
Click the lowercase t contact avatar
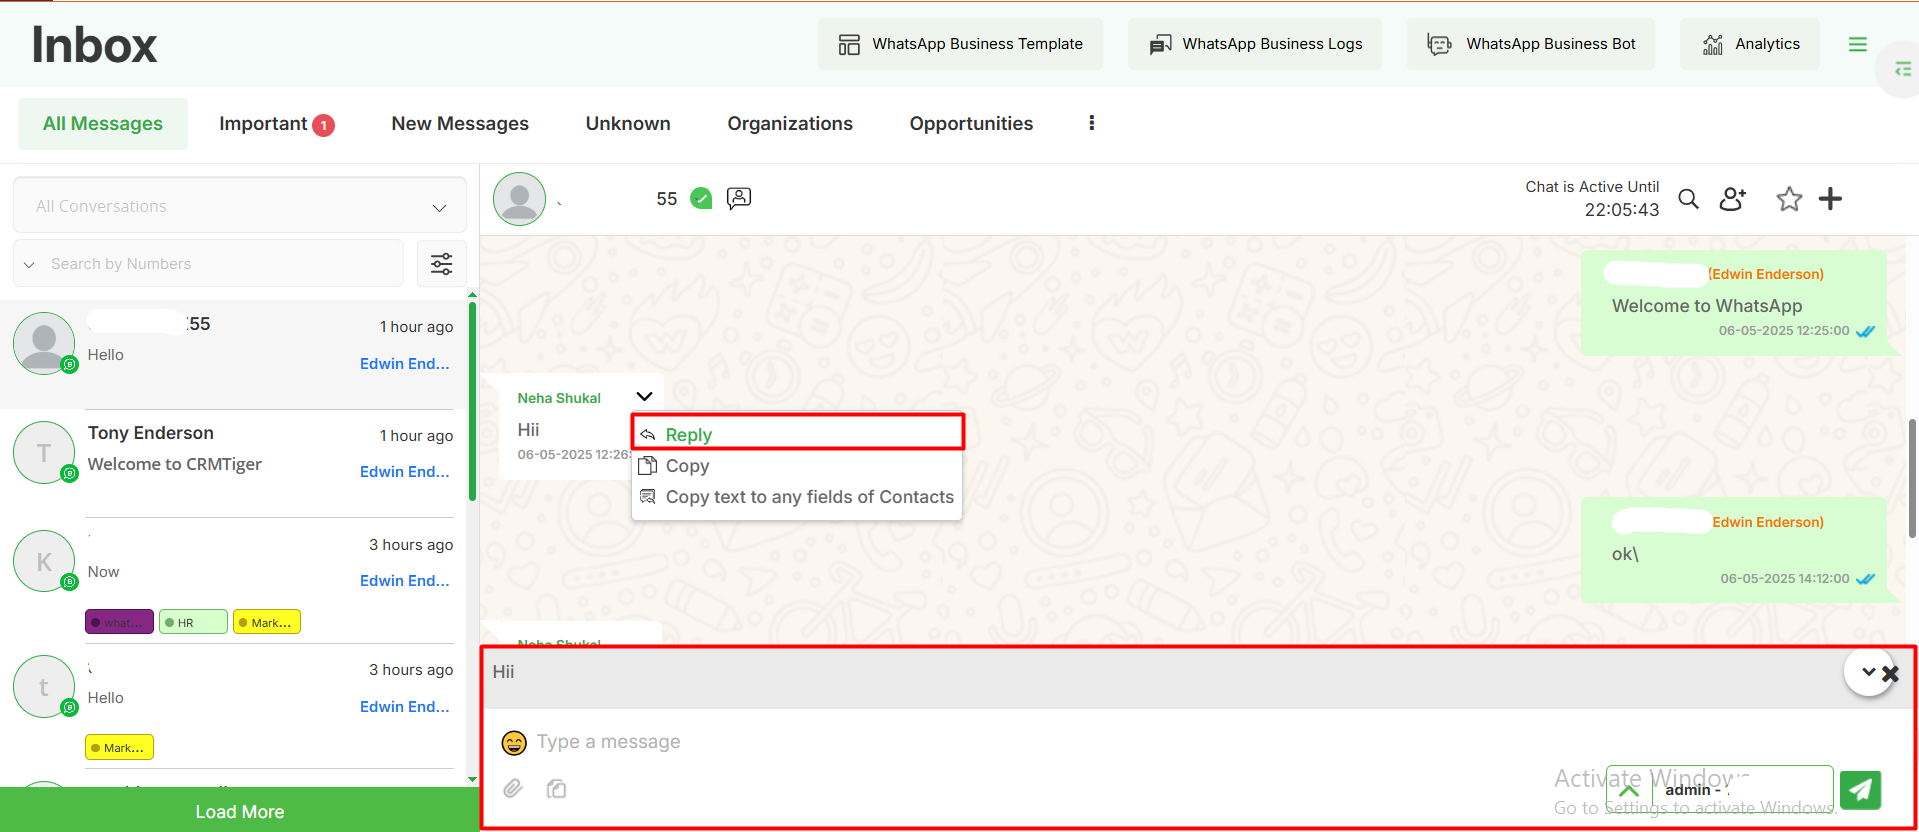(x=44, y=687)
